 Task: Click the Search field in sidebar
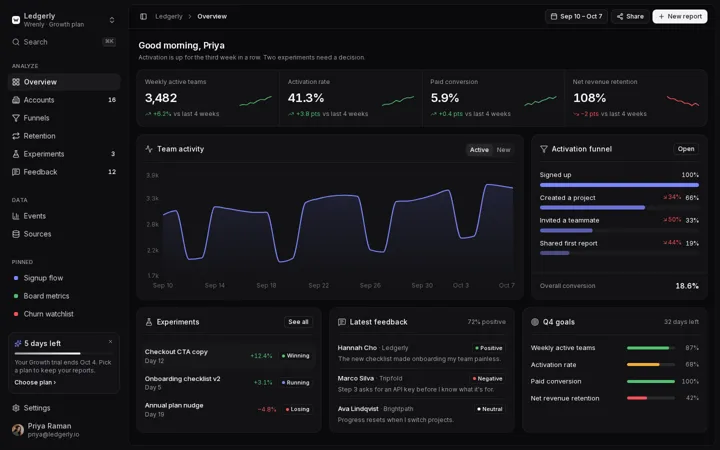point(64,42)
